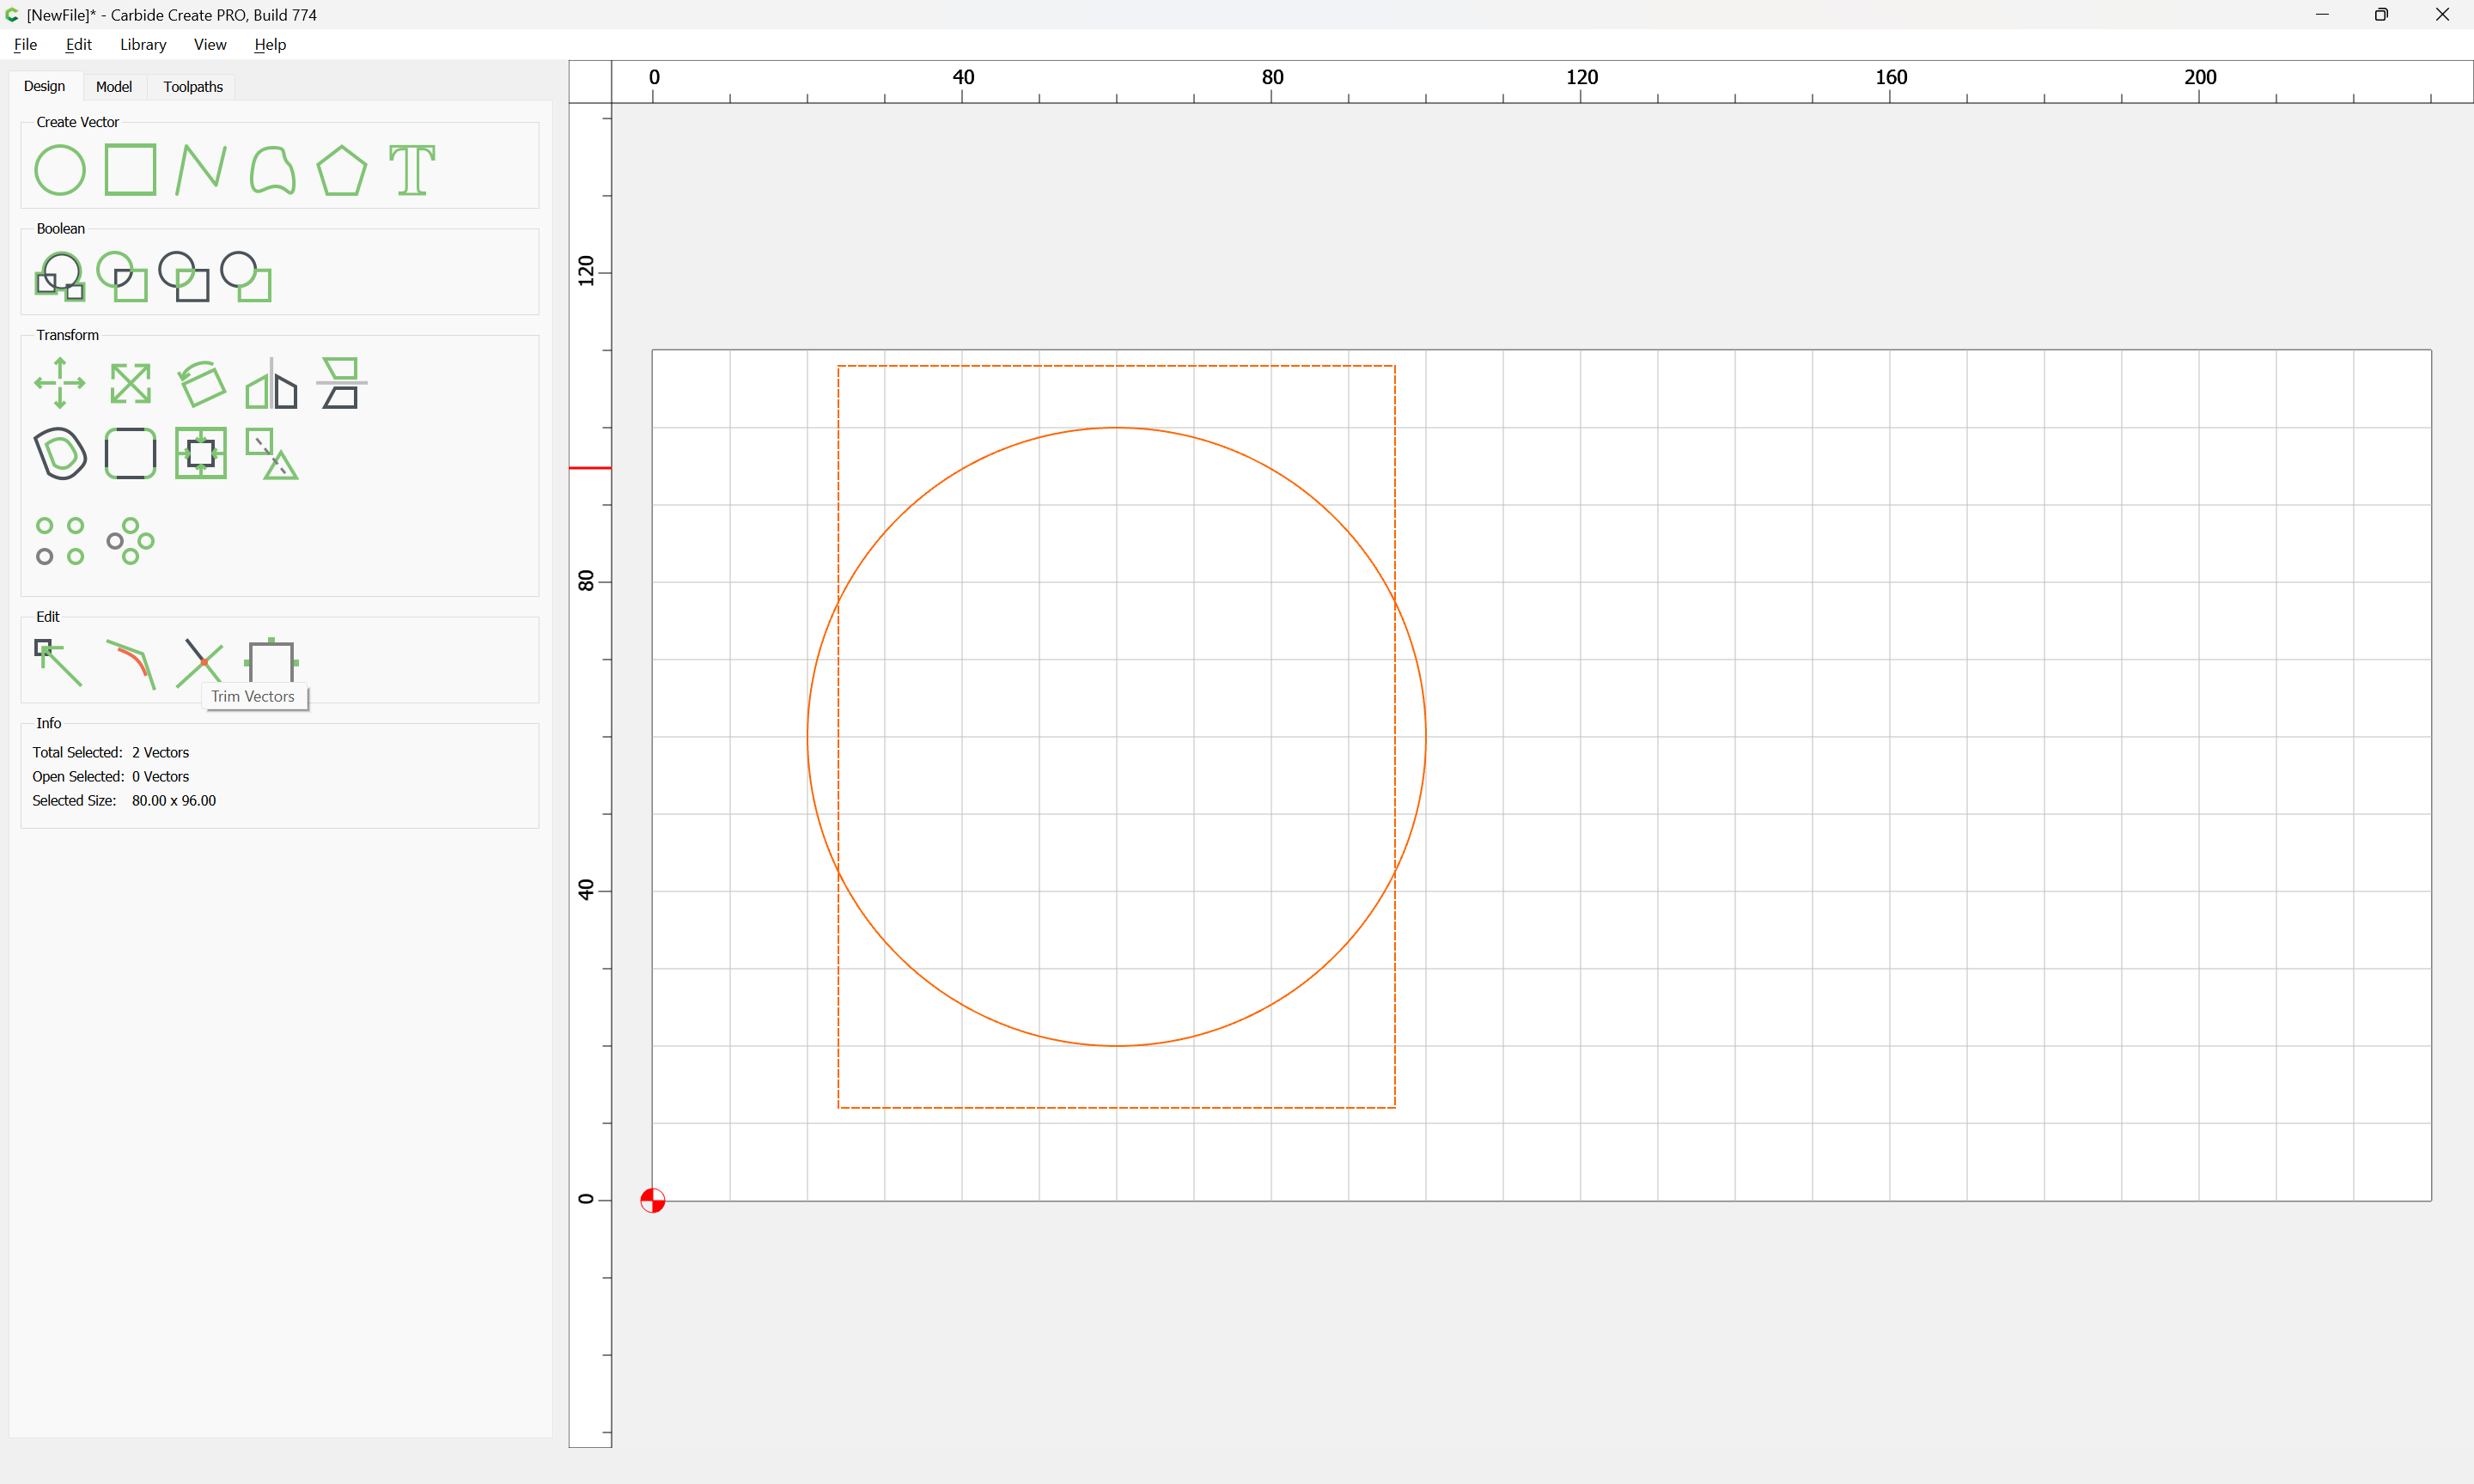Select the Create Rectangle tool
Image resolution: width=2474 pixels, height=1484 pixels.
[x=131, y=170]
